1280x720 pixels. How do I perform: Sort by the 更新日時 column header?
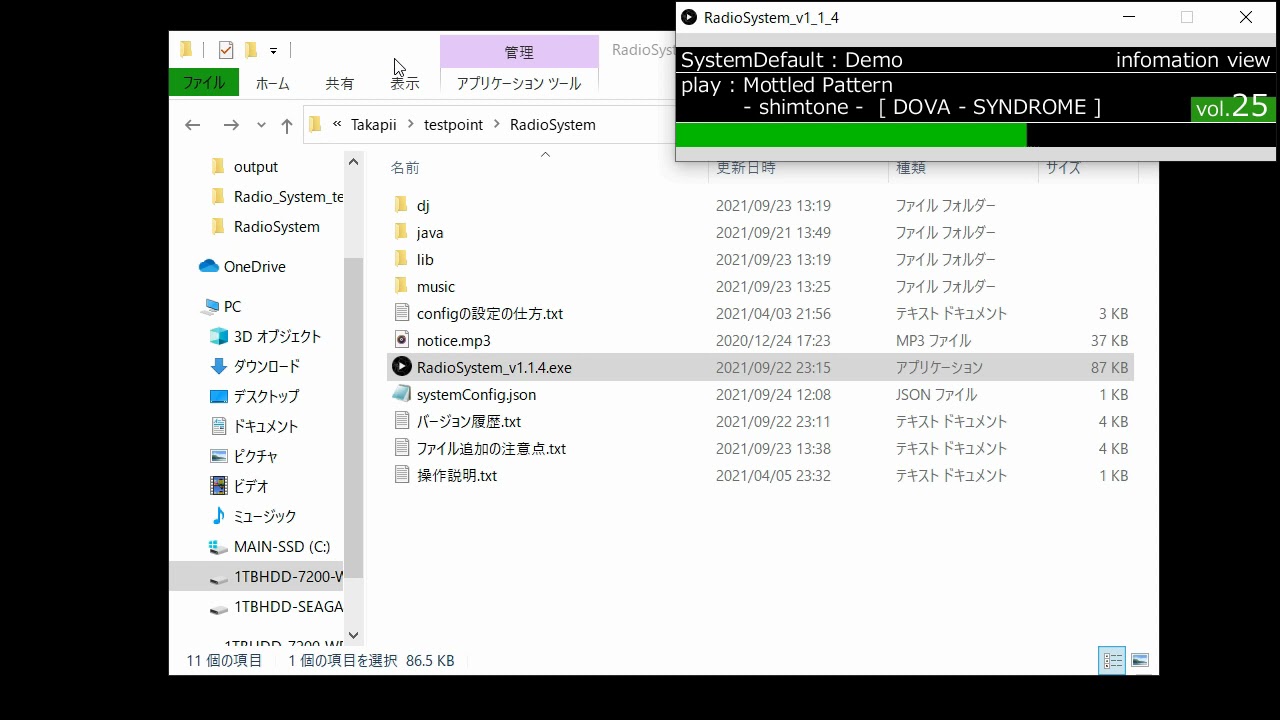(x=746, y=167)
